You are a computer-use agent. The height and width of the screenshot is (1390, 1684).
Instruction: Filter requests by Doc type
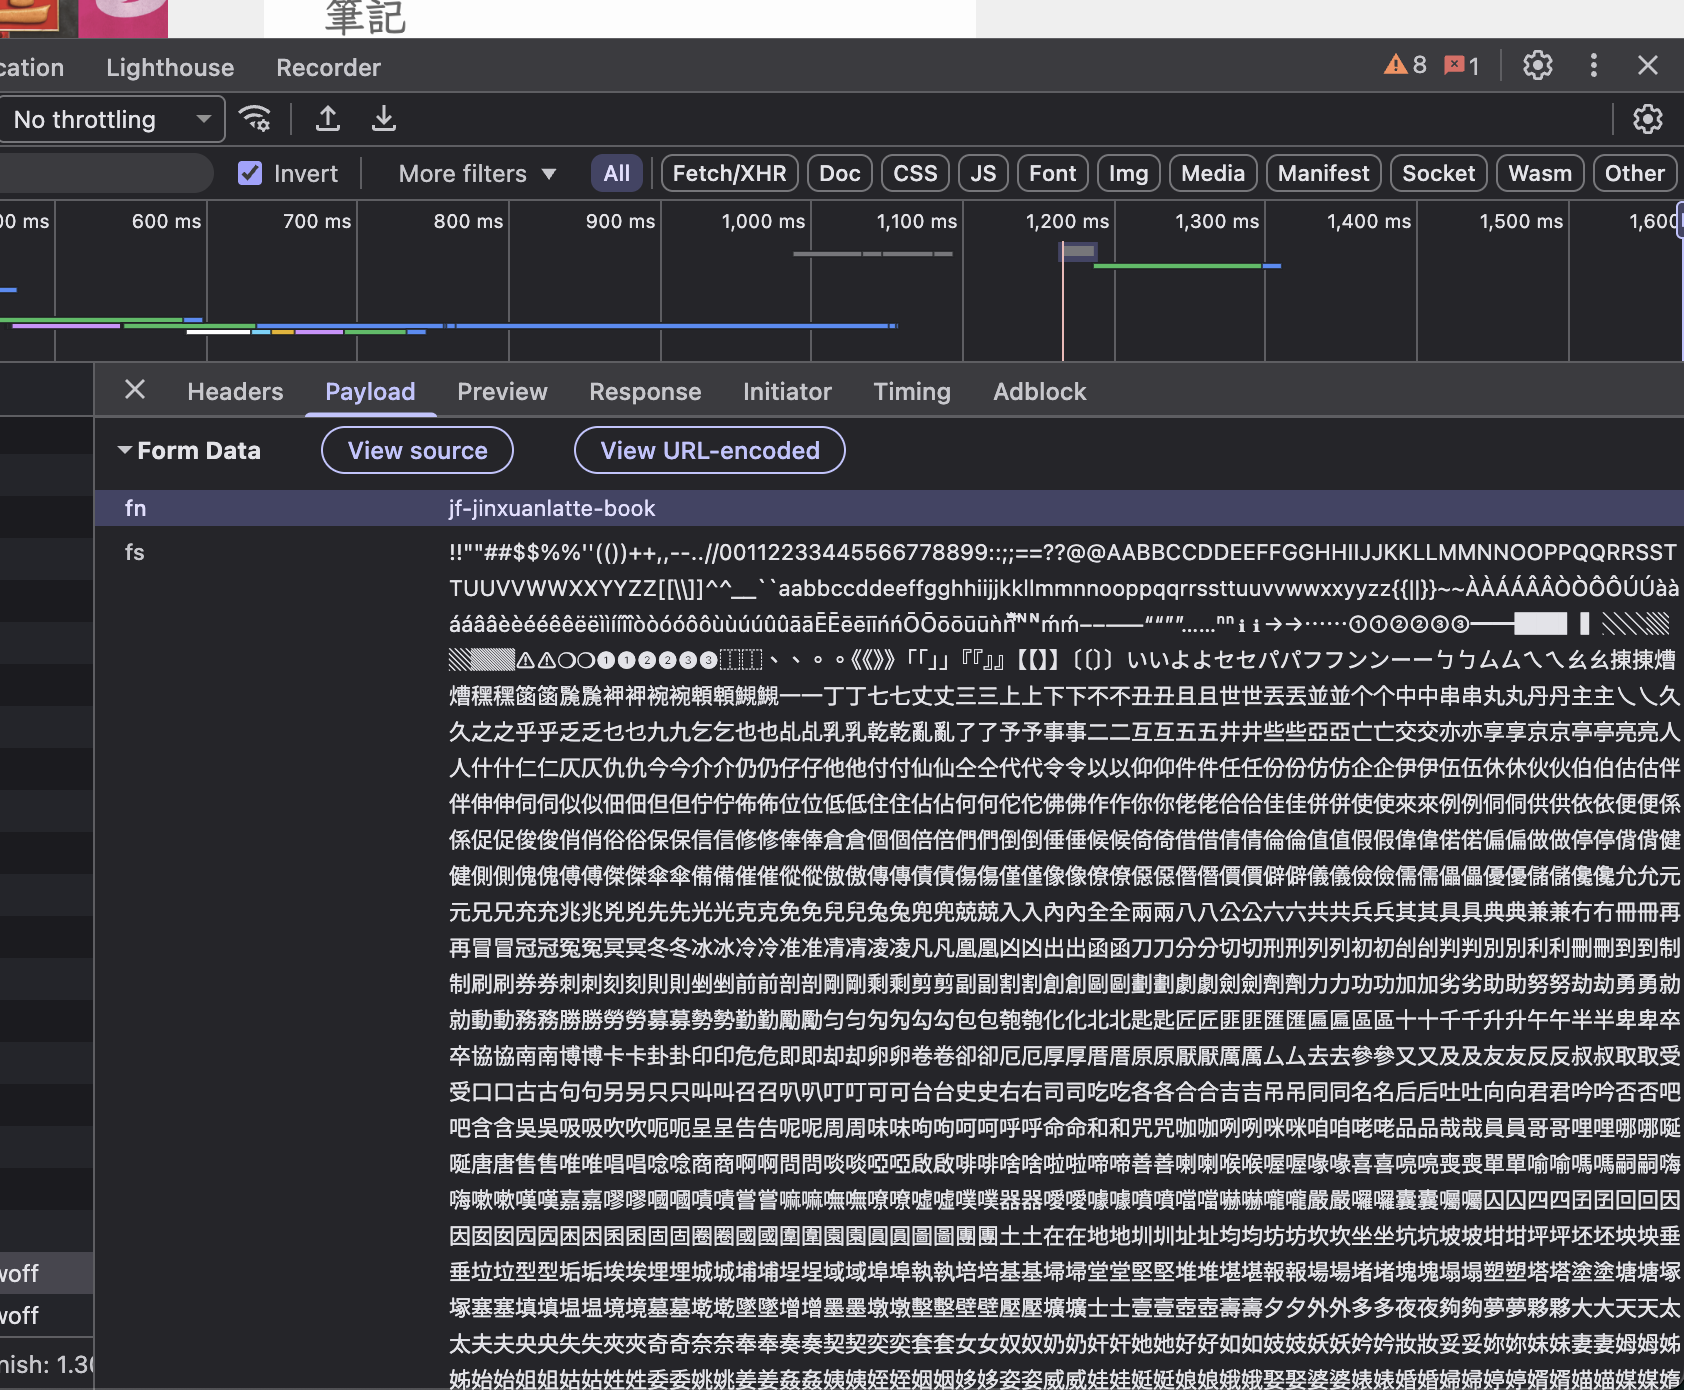pyautogui.click(x=840, y=173)
